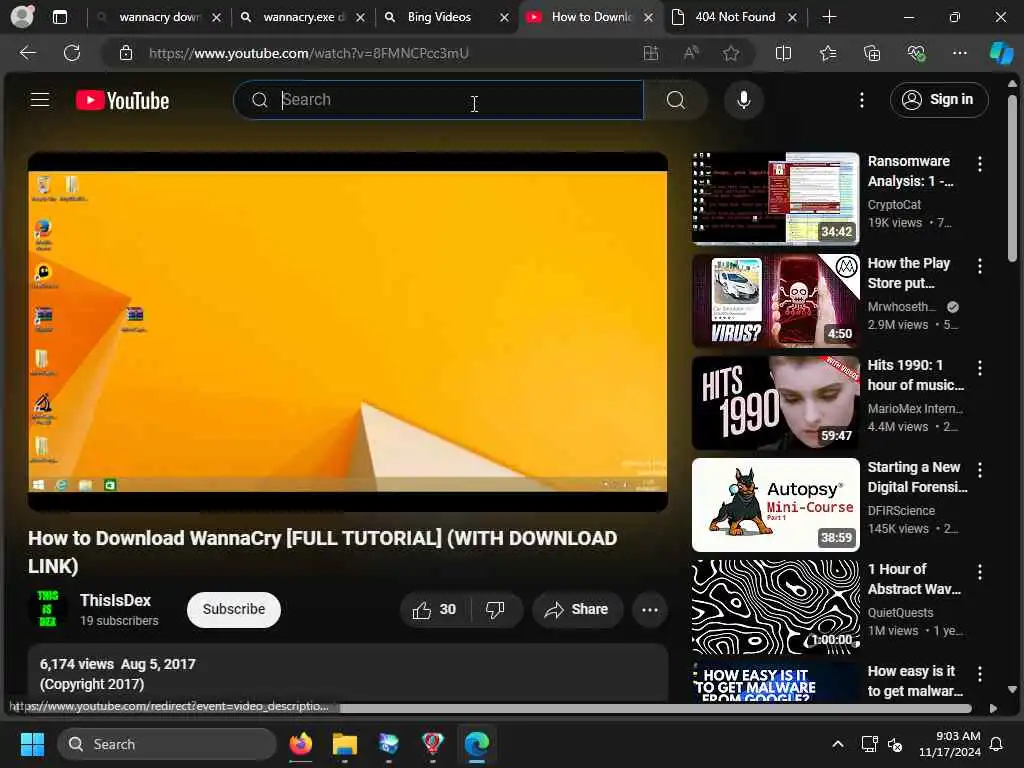
Task: Open ThisIsDex channel name link
Action: [x=115, y=600]
